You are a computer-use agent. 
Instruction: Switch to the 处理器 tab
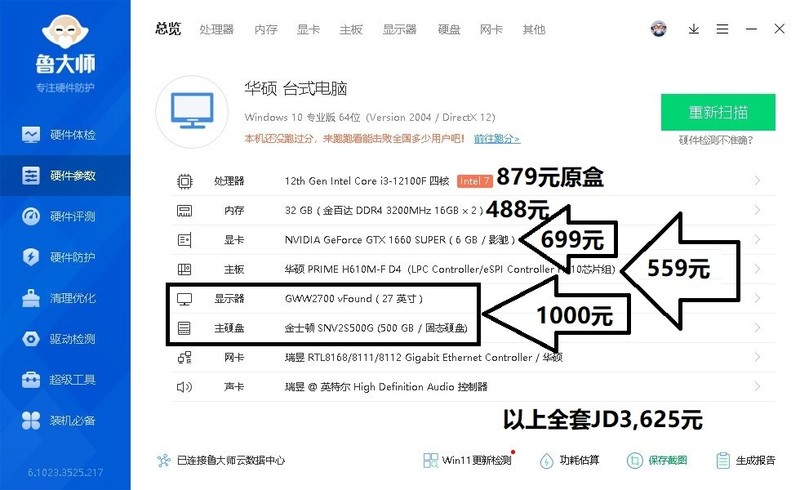[x=216, y=30]
